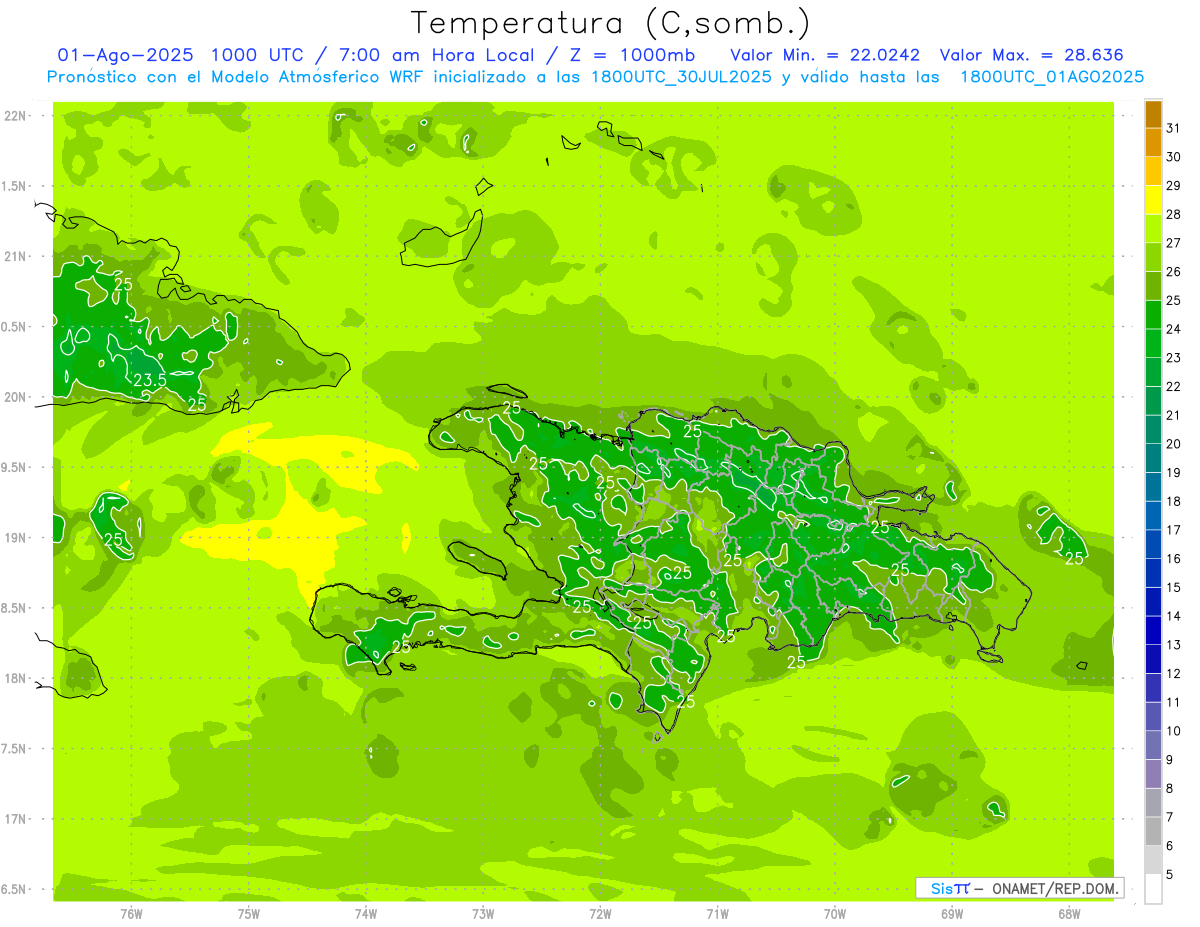Click the "18N" latitude label
The height and width of the screenshot is (927, 1200).
click(x=15, y=678)
